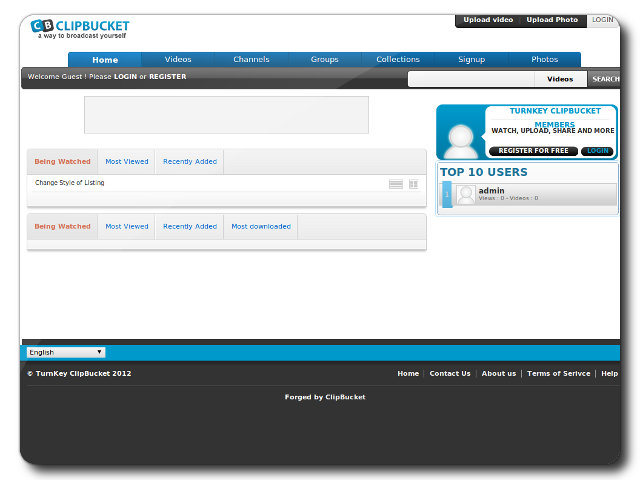This screenshot has width=640, height=480.
Task: Open the Collections navigation tab
Action: pyautogui.click(x=398, y=60)
